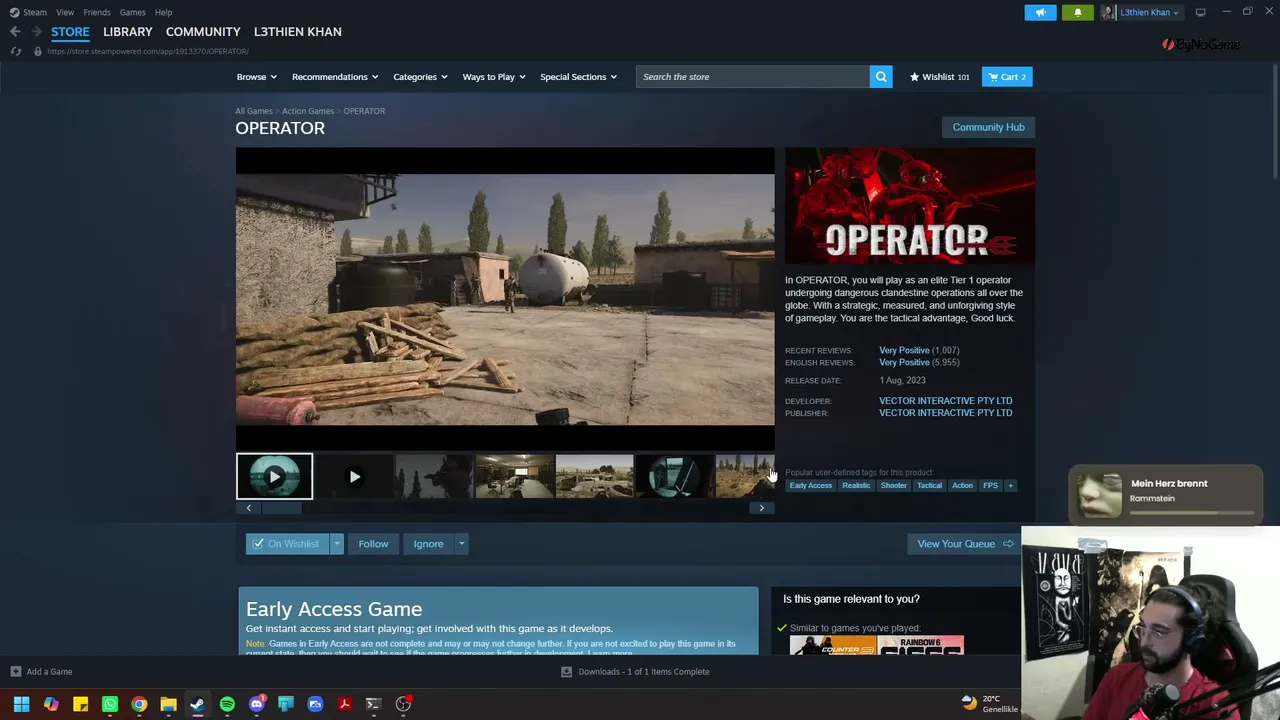Expand the L3thien Khan account dropdown
Viewport: 1280px width, 720px height.
pos(1149,12)
